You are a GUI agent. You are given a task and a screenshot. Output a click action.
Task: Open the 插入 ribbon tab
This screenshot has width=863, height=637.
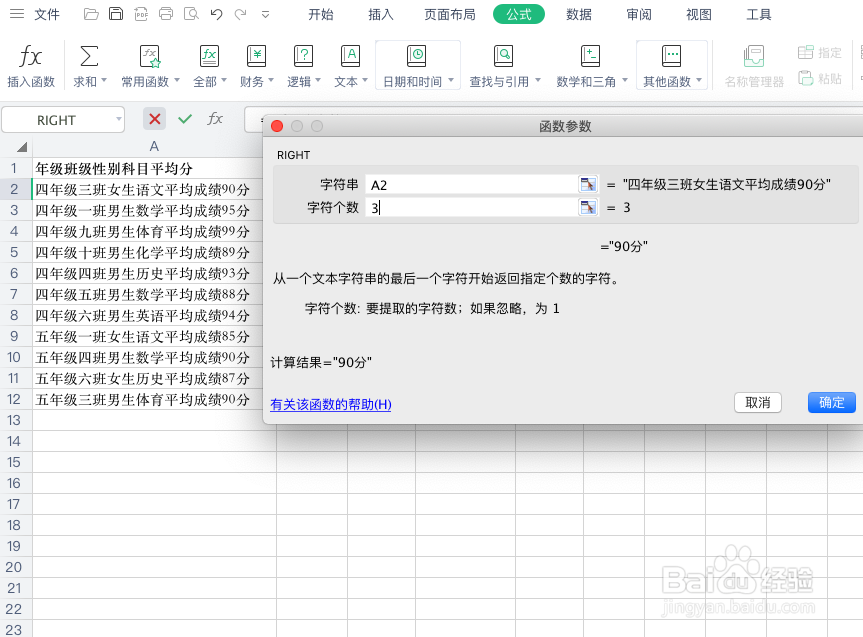click(380, 15)
